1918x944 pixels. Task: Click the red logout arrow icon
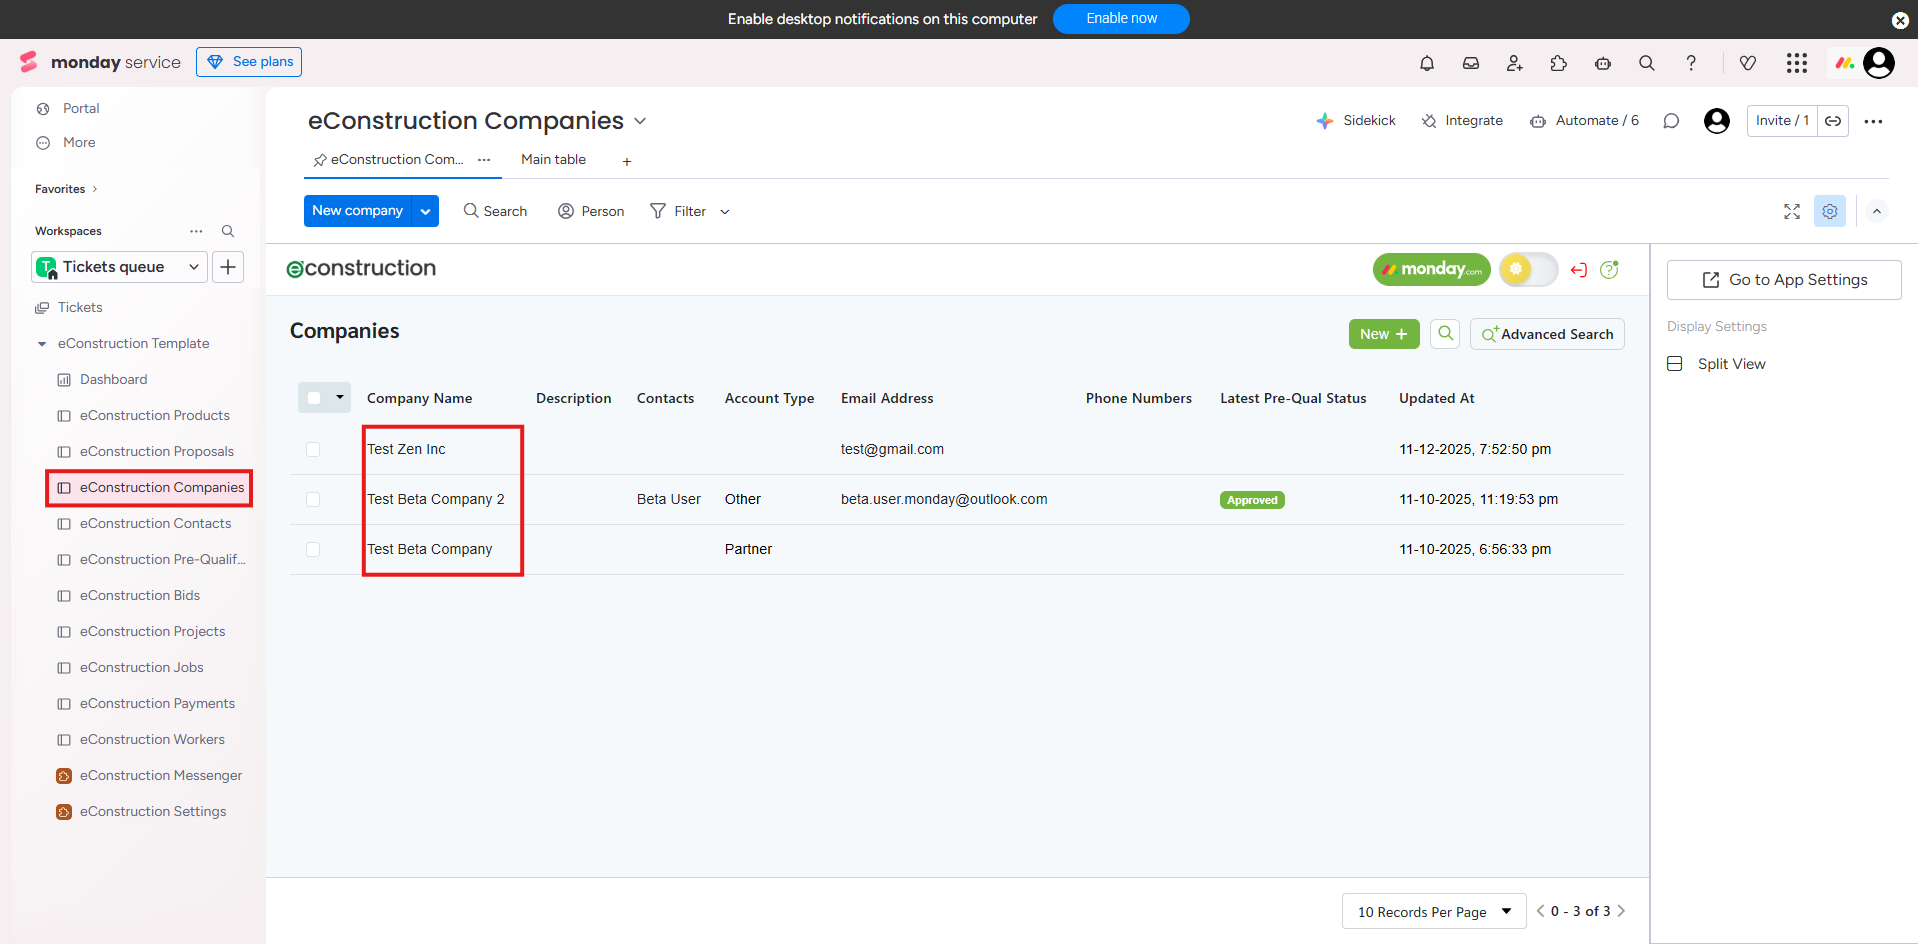click(1579, 270)
